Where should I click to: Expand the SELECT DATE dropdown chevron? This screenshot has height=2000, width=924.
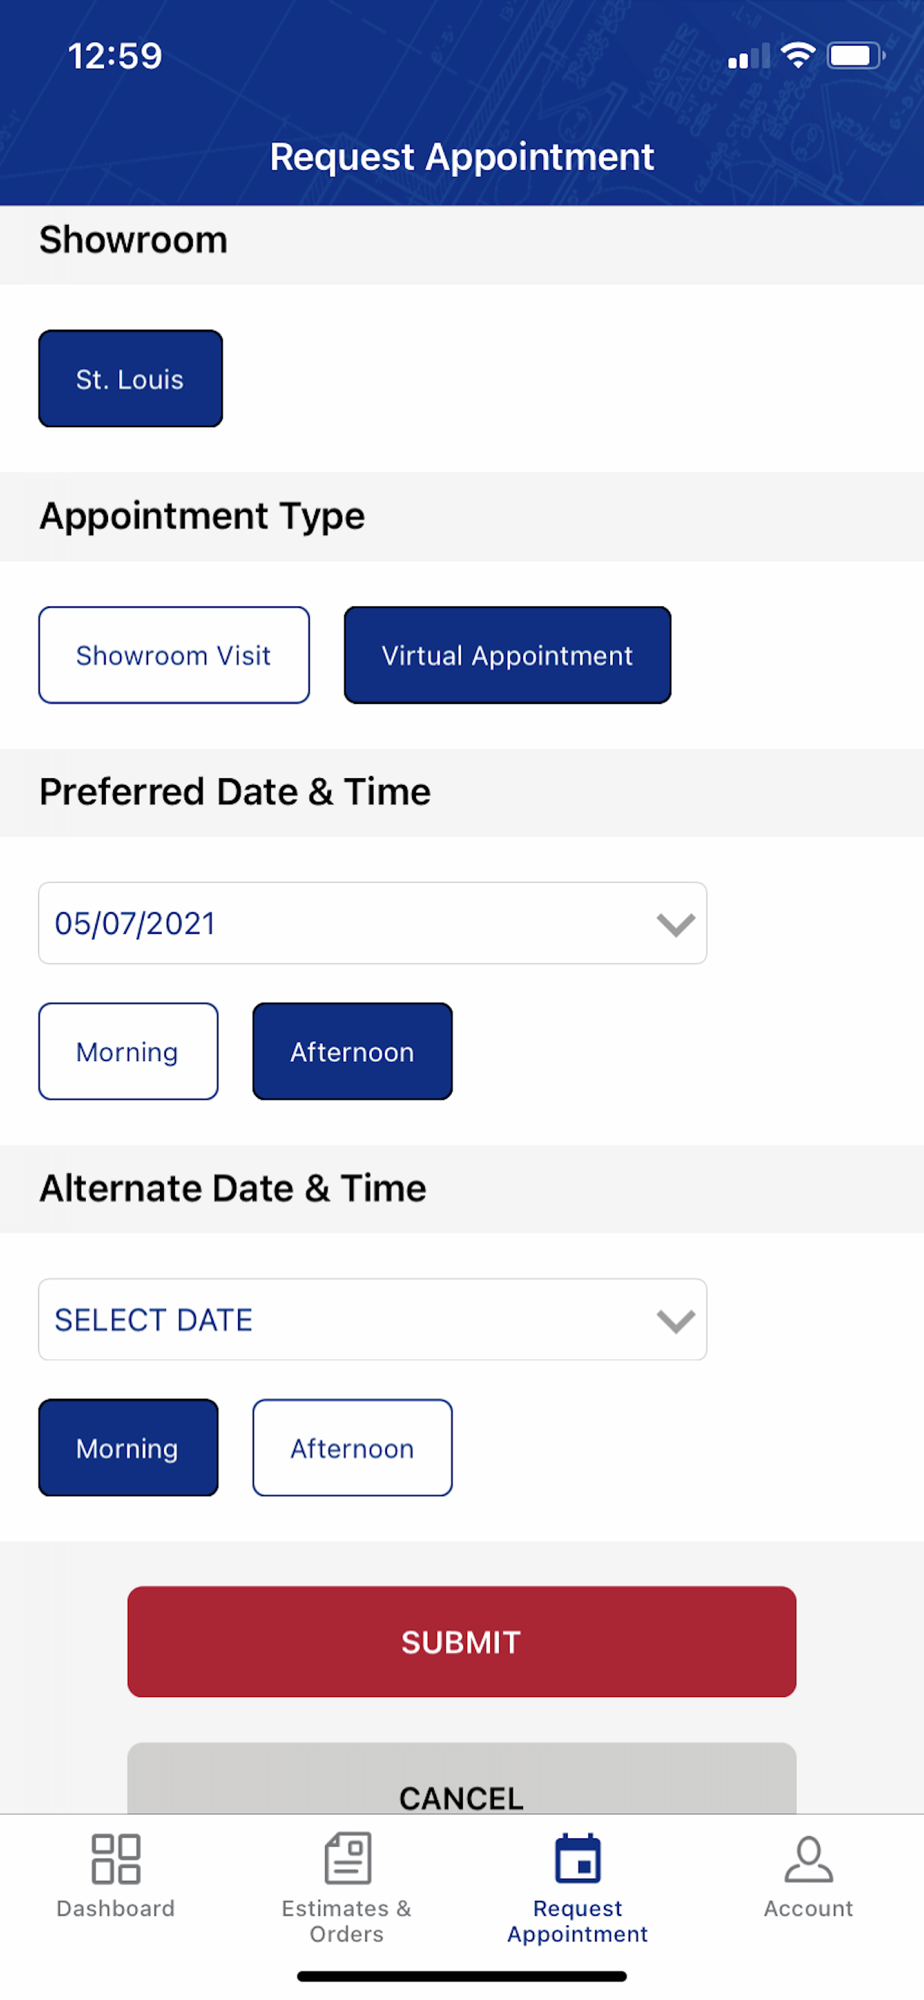click(675, 1320)
